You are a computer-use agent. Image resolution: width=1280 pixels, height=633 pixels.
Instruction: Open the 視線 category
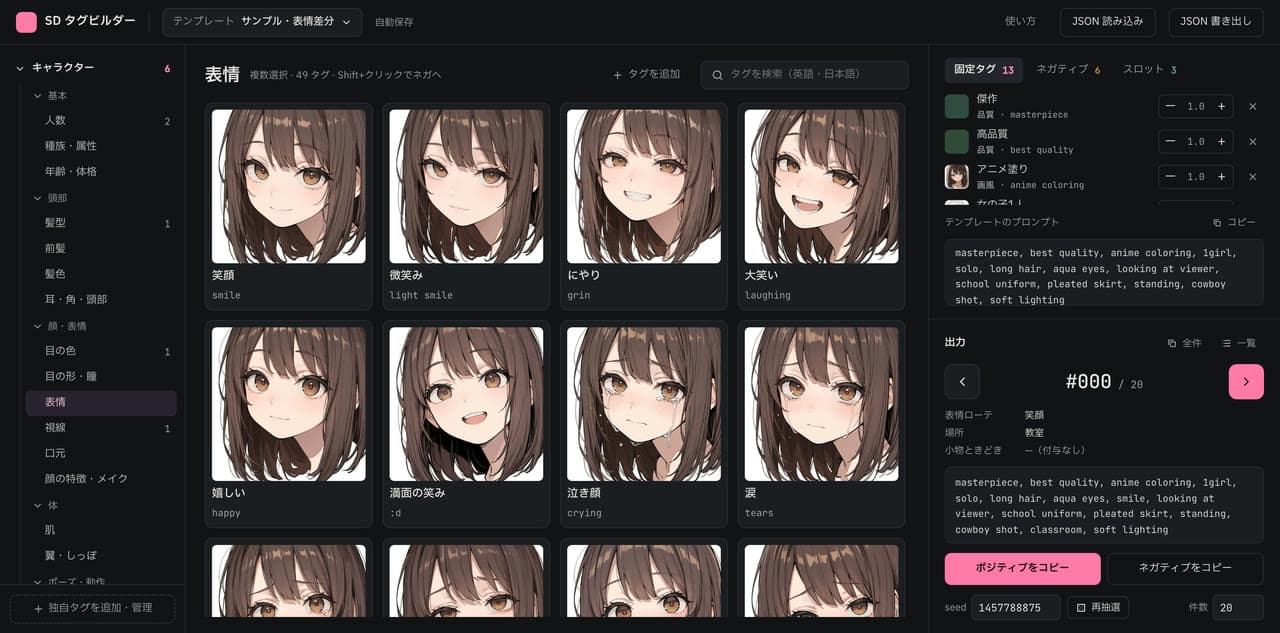click(x=101, y=428)
